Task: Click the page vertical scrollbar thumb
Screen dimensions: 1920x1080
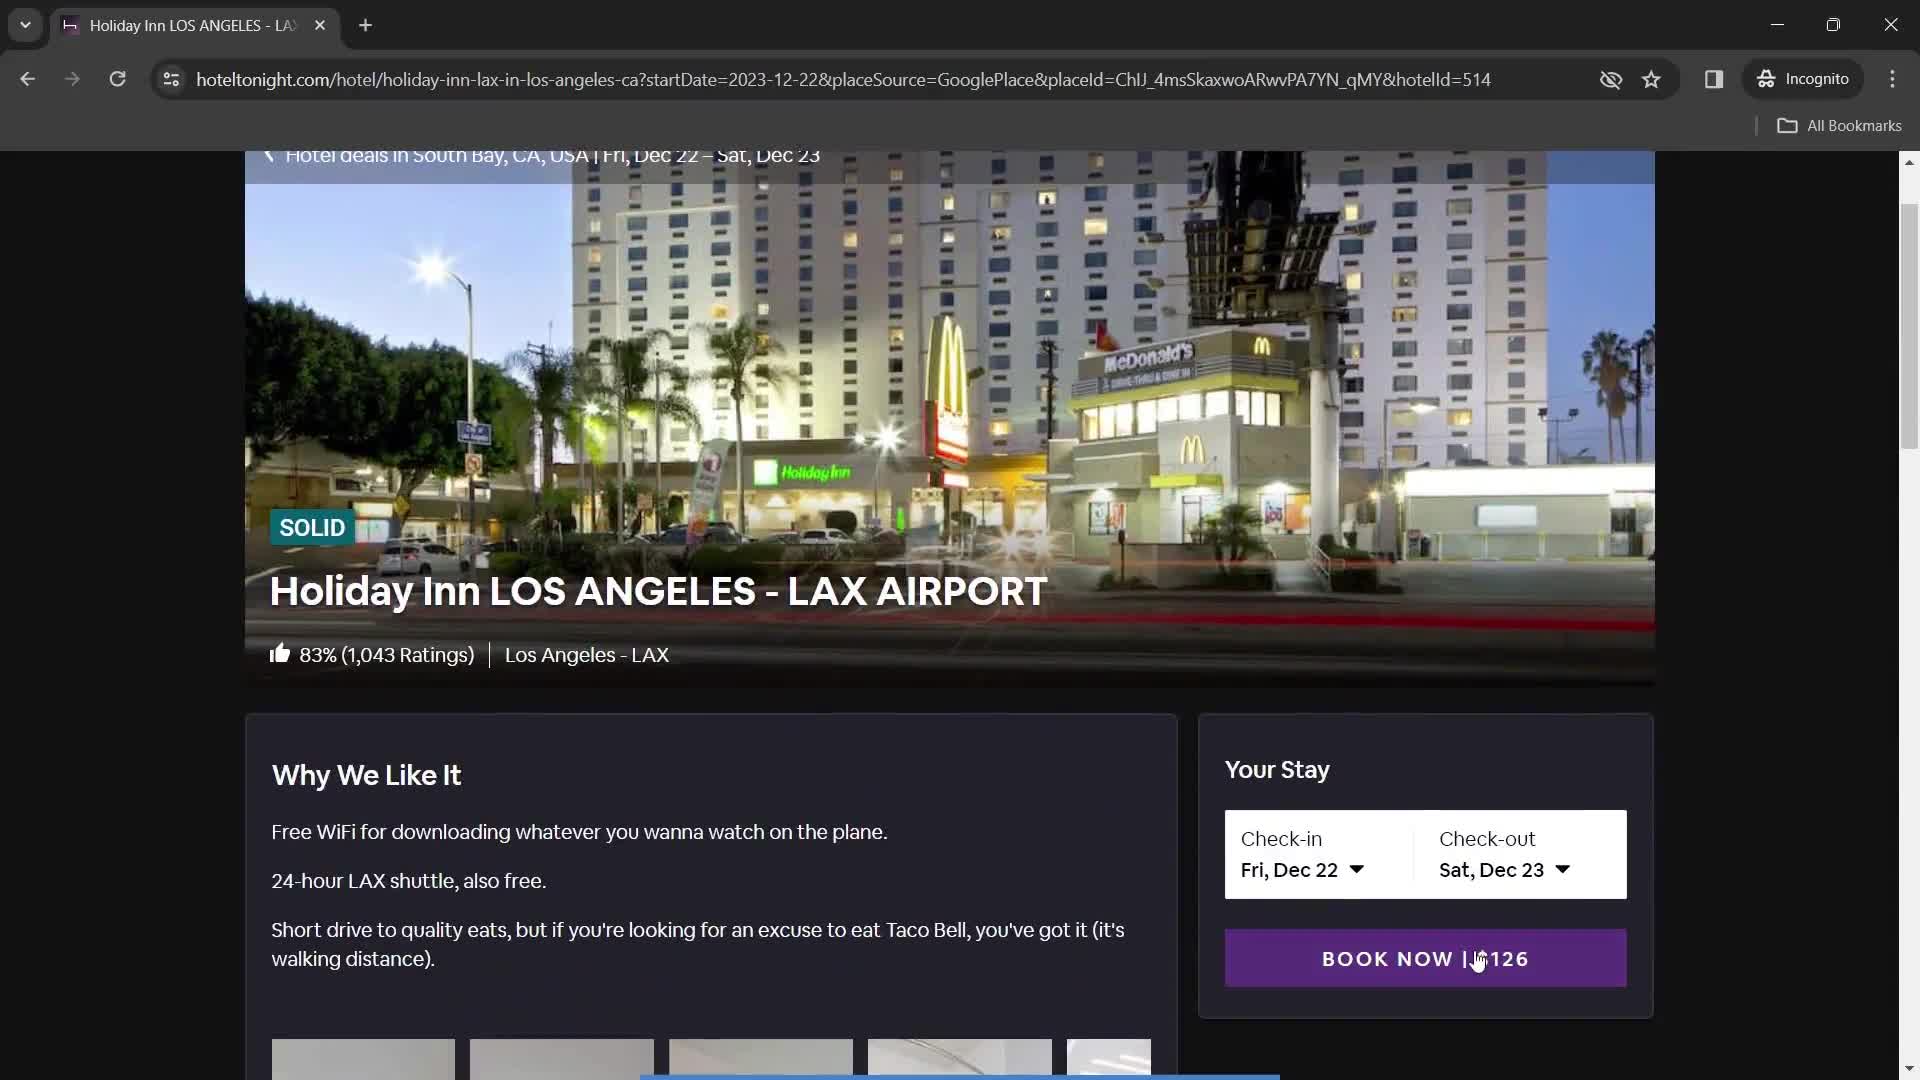Action: [x=1909, y=326]
